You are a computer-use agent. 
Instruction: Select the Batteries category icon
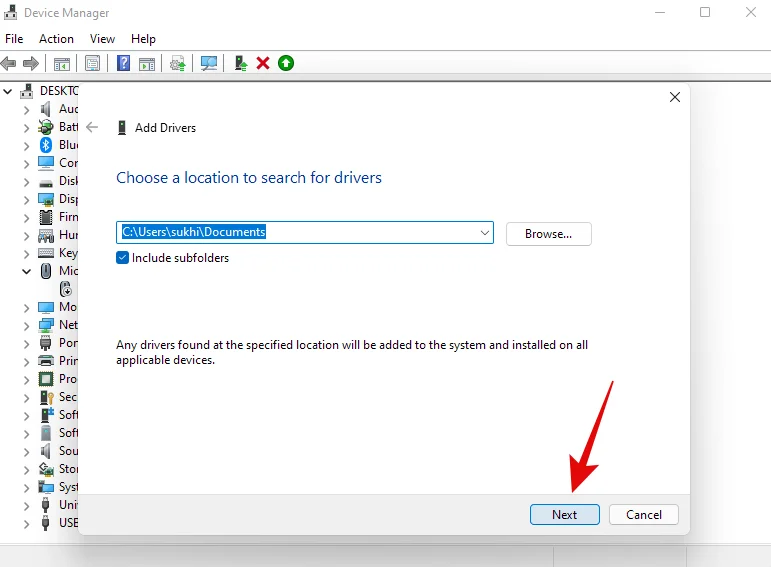point(46,127)
